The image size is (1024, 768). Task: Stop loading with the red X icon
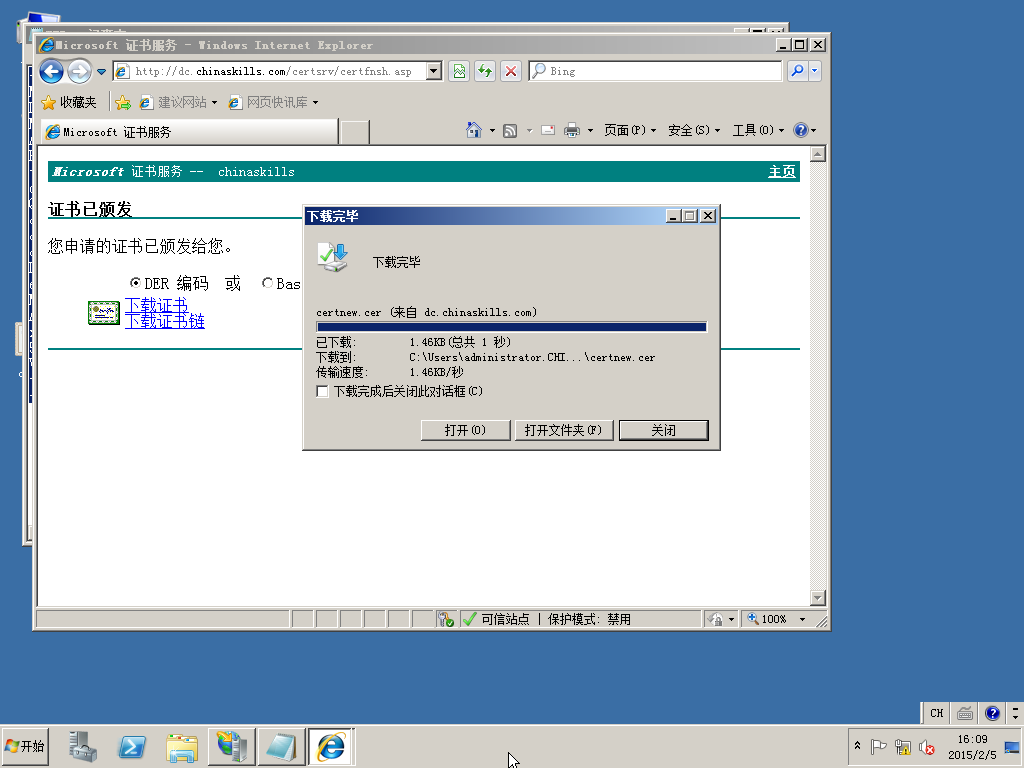(511, 71)
